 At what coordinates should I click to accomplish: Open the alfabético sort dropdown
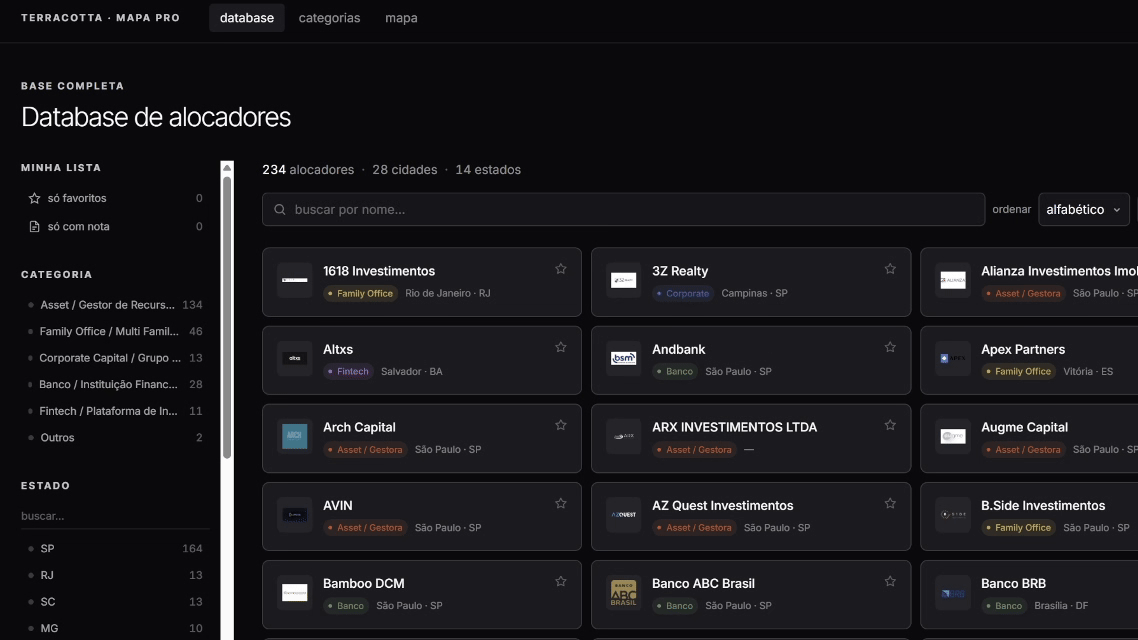(1084, 210)
